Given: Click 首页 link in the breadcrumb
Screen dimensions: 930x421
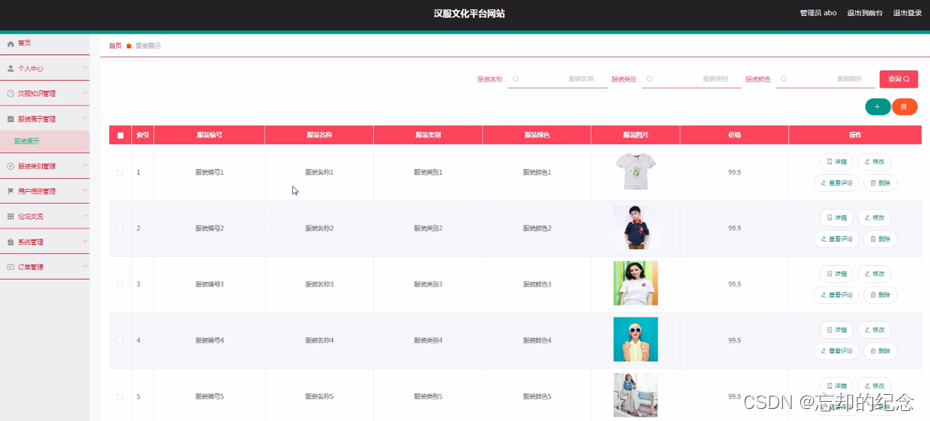Looking at the screenshot, I should (115, 46).
